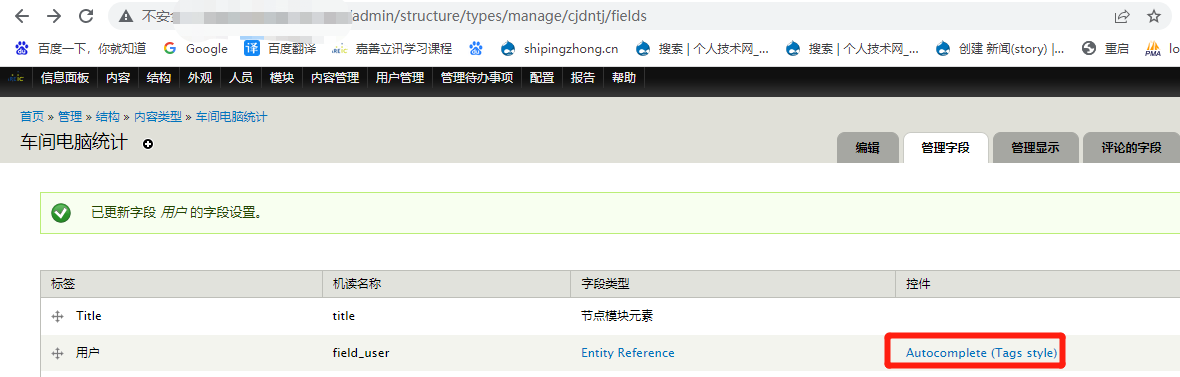The image size is (1180, 377).
Task: Switch to the 管理显示 tab
Action: pyautogui.click(x=1036, y=148)
